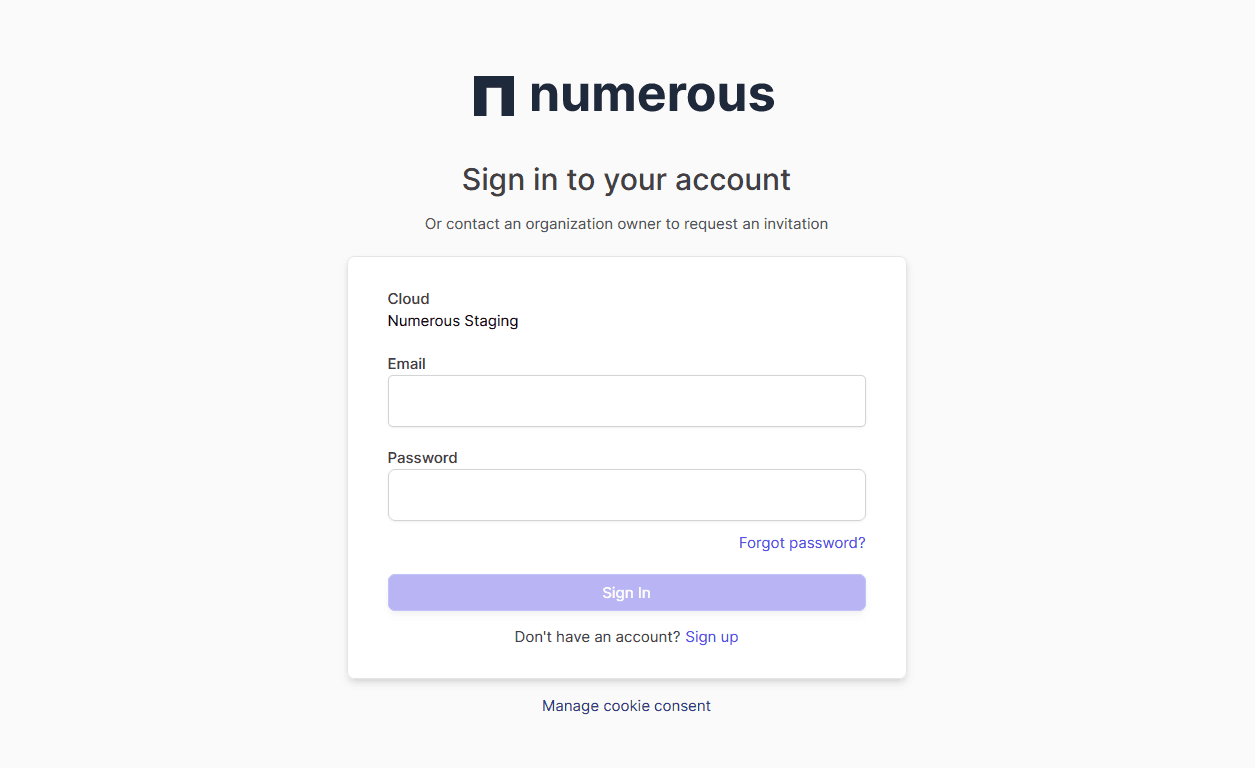Click the Numerous Staging cloud name
Image resolution: width=1255 pixels, height=768 pixels.
(x=453, y=321)
